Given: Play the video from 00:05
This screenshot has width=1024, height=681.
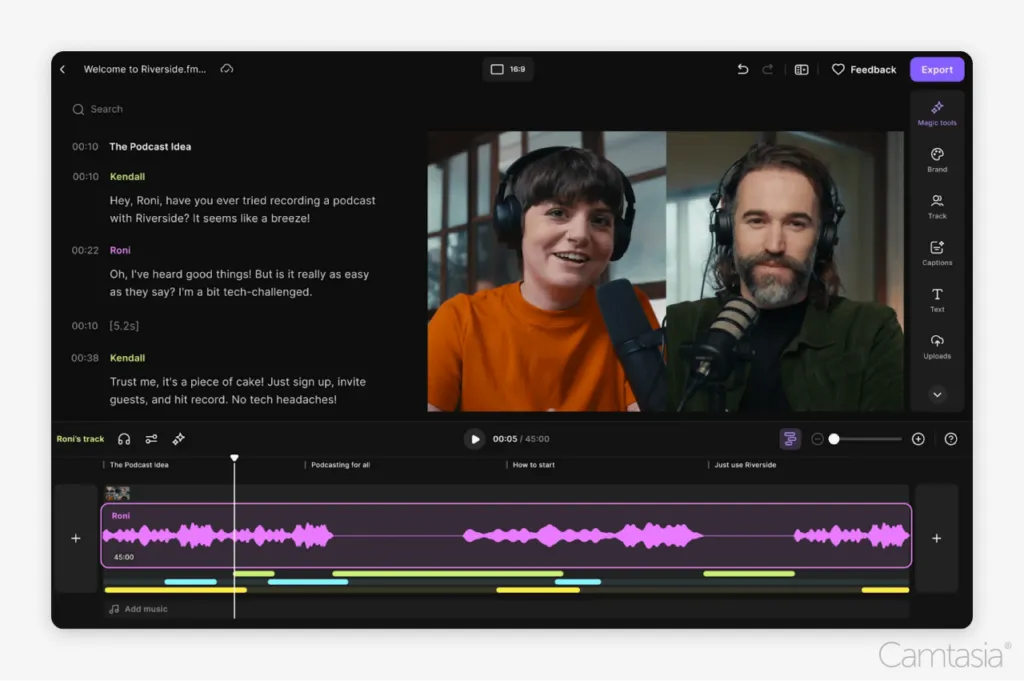Looking at the screenshot, I should coord(475,439).
